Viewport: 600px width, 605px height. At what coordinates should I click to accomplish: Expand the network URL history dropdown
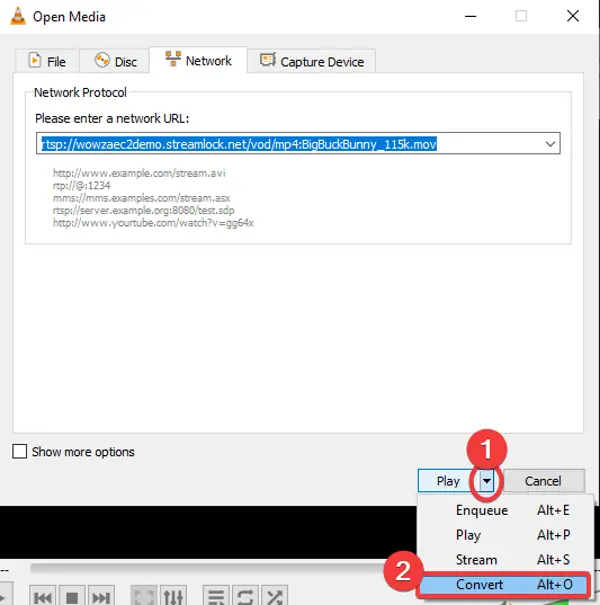point(550,144)
